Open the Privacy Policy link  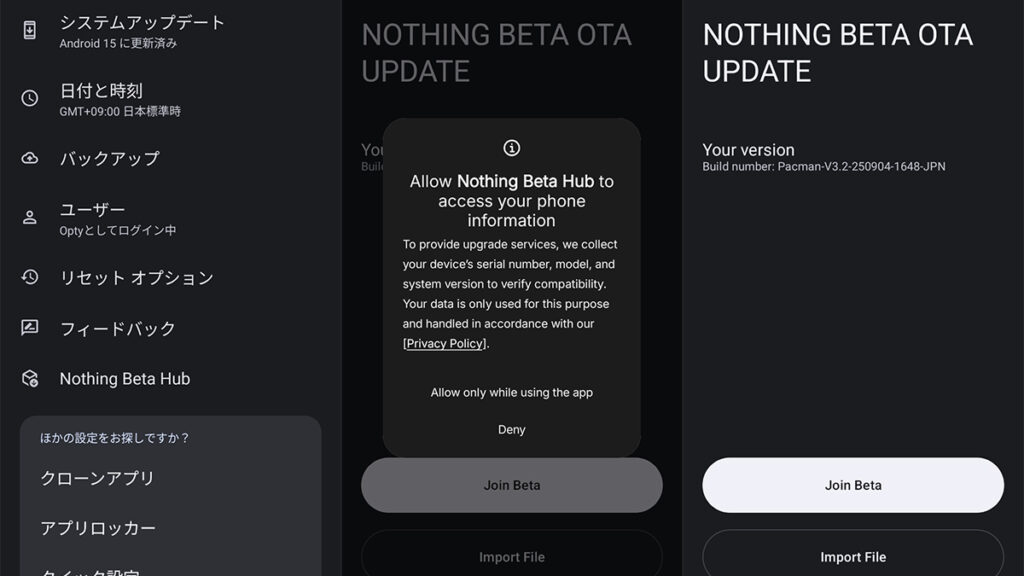(x=445, y=343)
